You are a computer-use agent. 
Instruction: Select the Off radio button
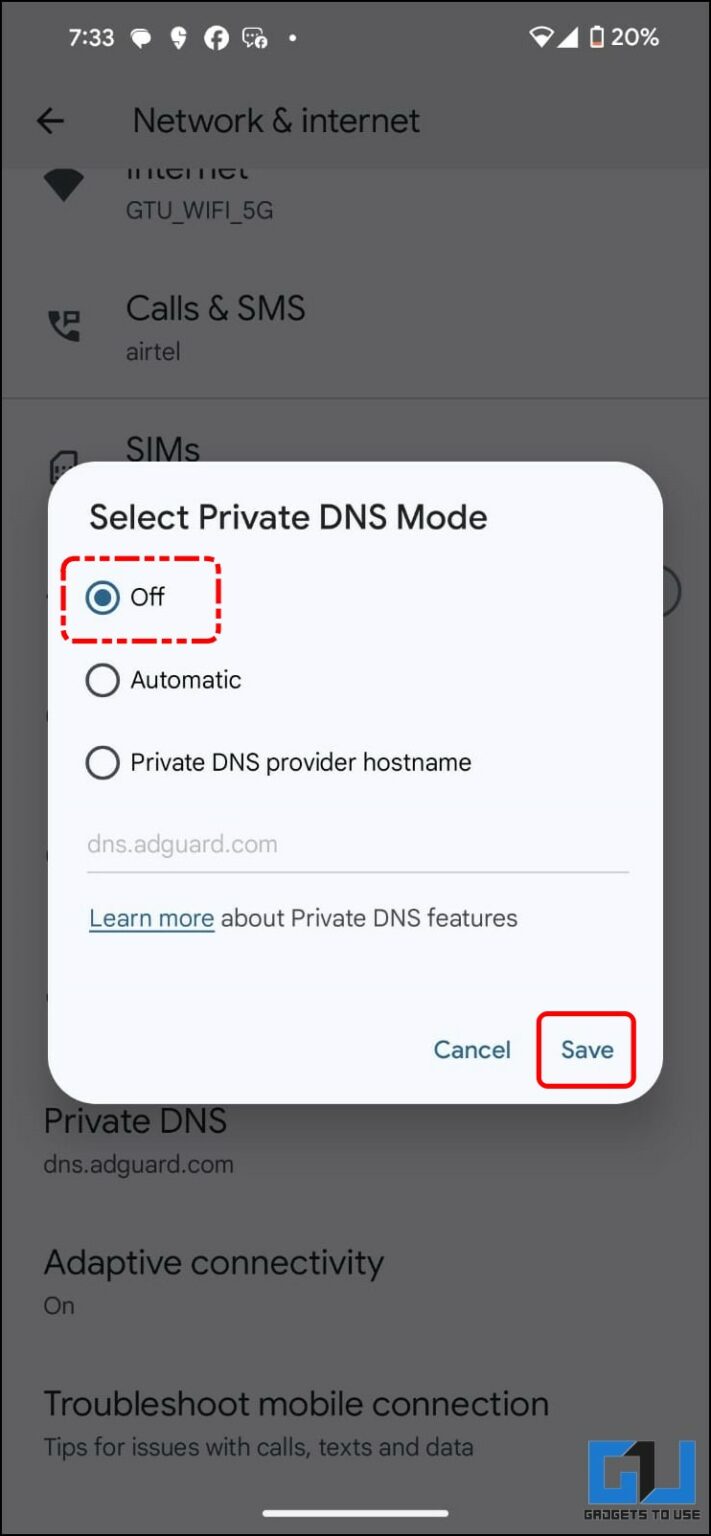click(x=102, y=597)
